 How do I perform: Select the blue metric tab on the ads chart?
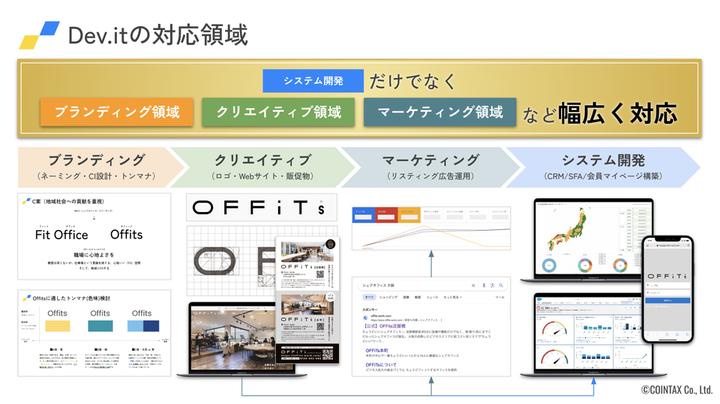click(363, 215)
